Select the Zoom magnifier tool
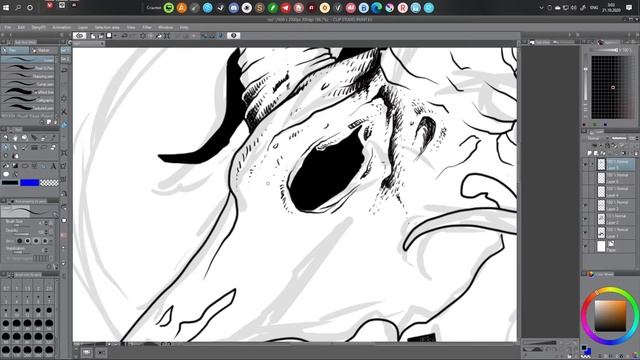This screenshot has height=360, width=640. pos(6,138)
